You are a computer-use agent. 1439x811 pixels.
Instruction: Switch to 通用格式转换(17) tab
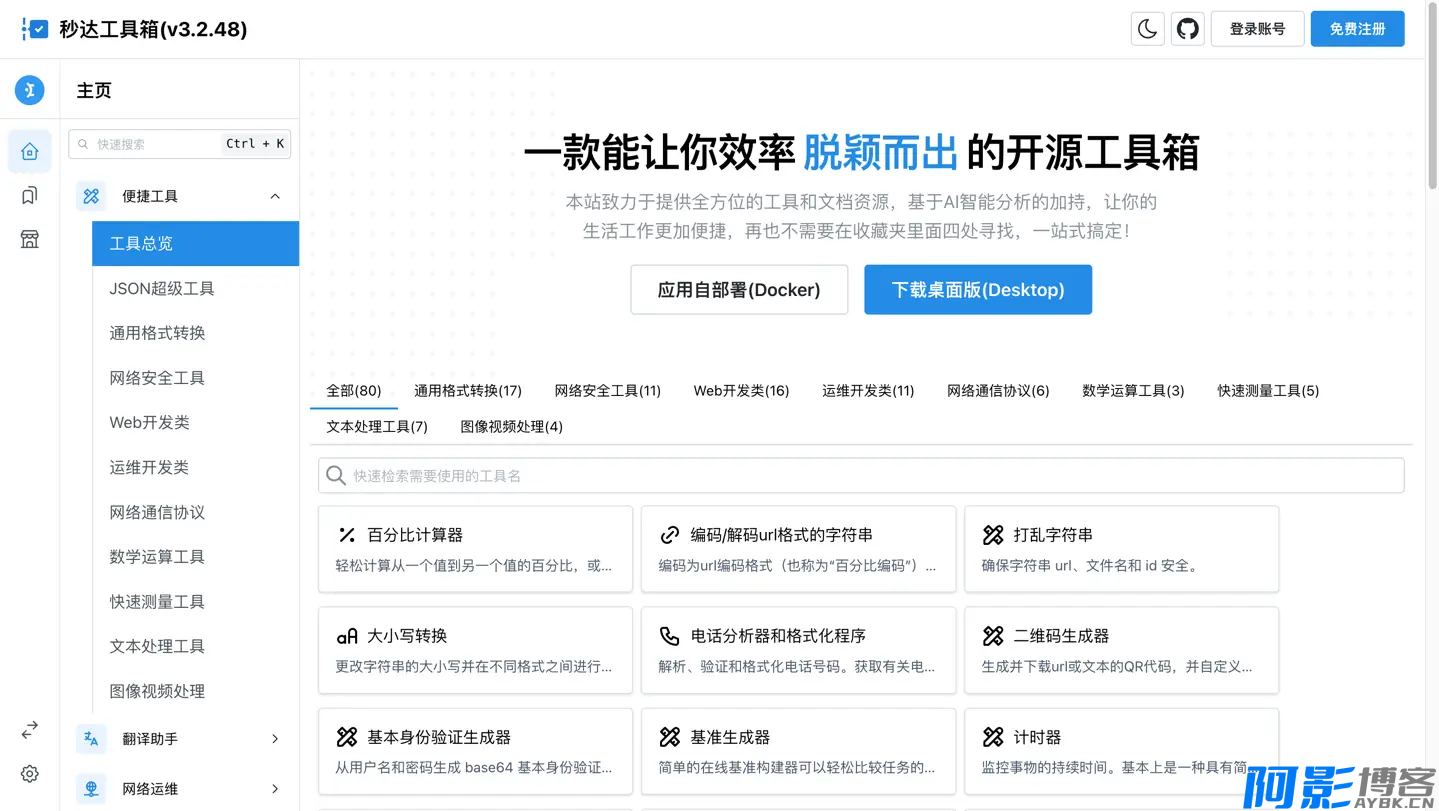tap(468, 391)
